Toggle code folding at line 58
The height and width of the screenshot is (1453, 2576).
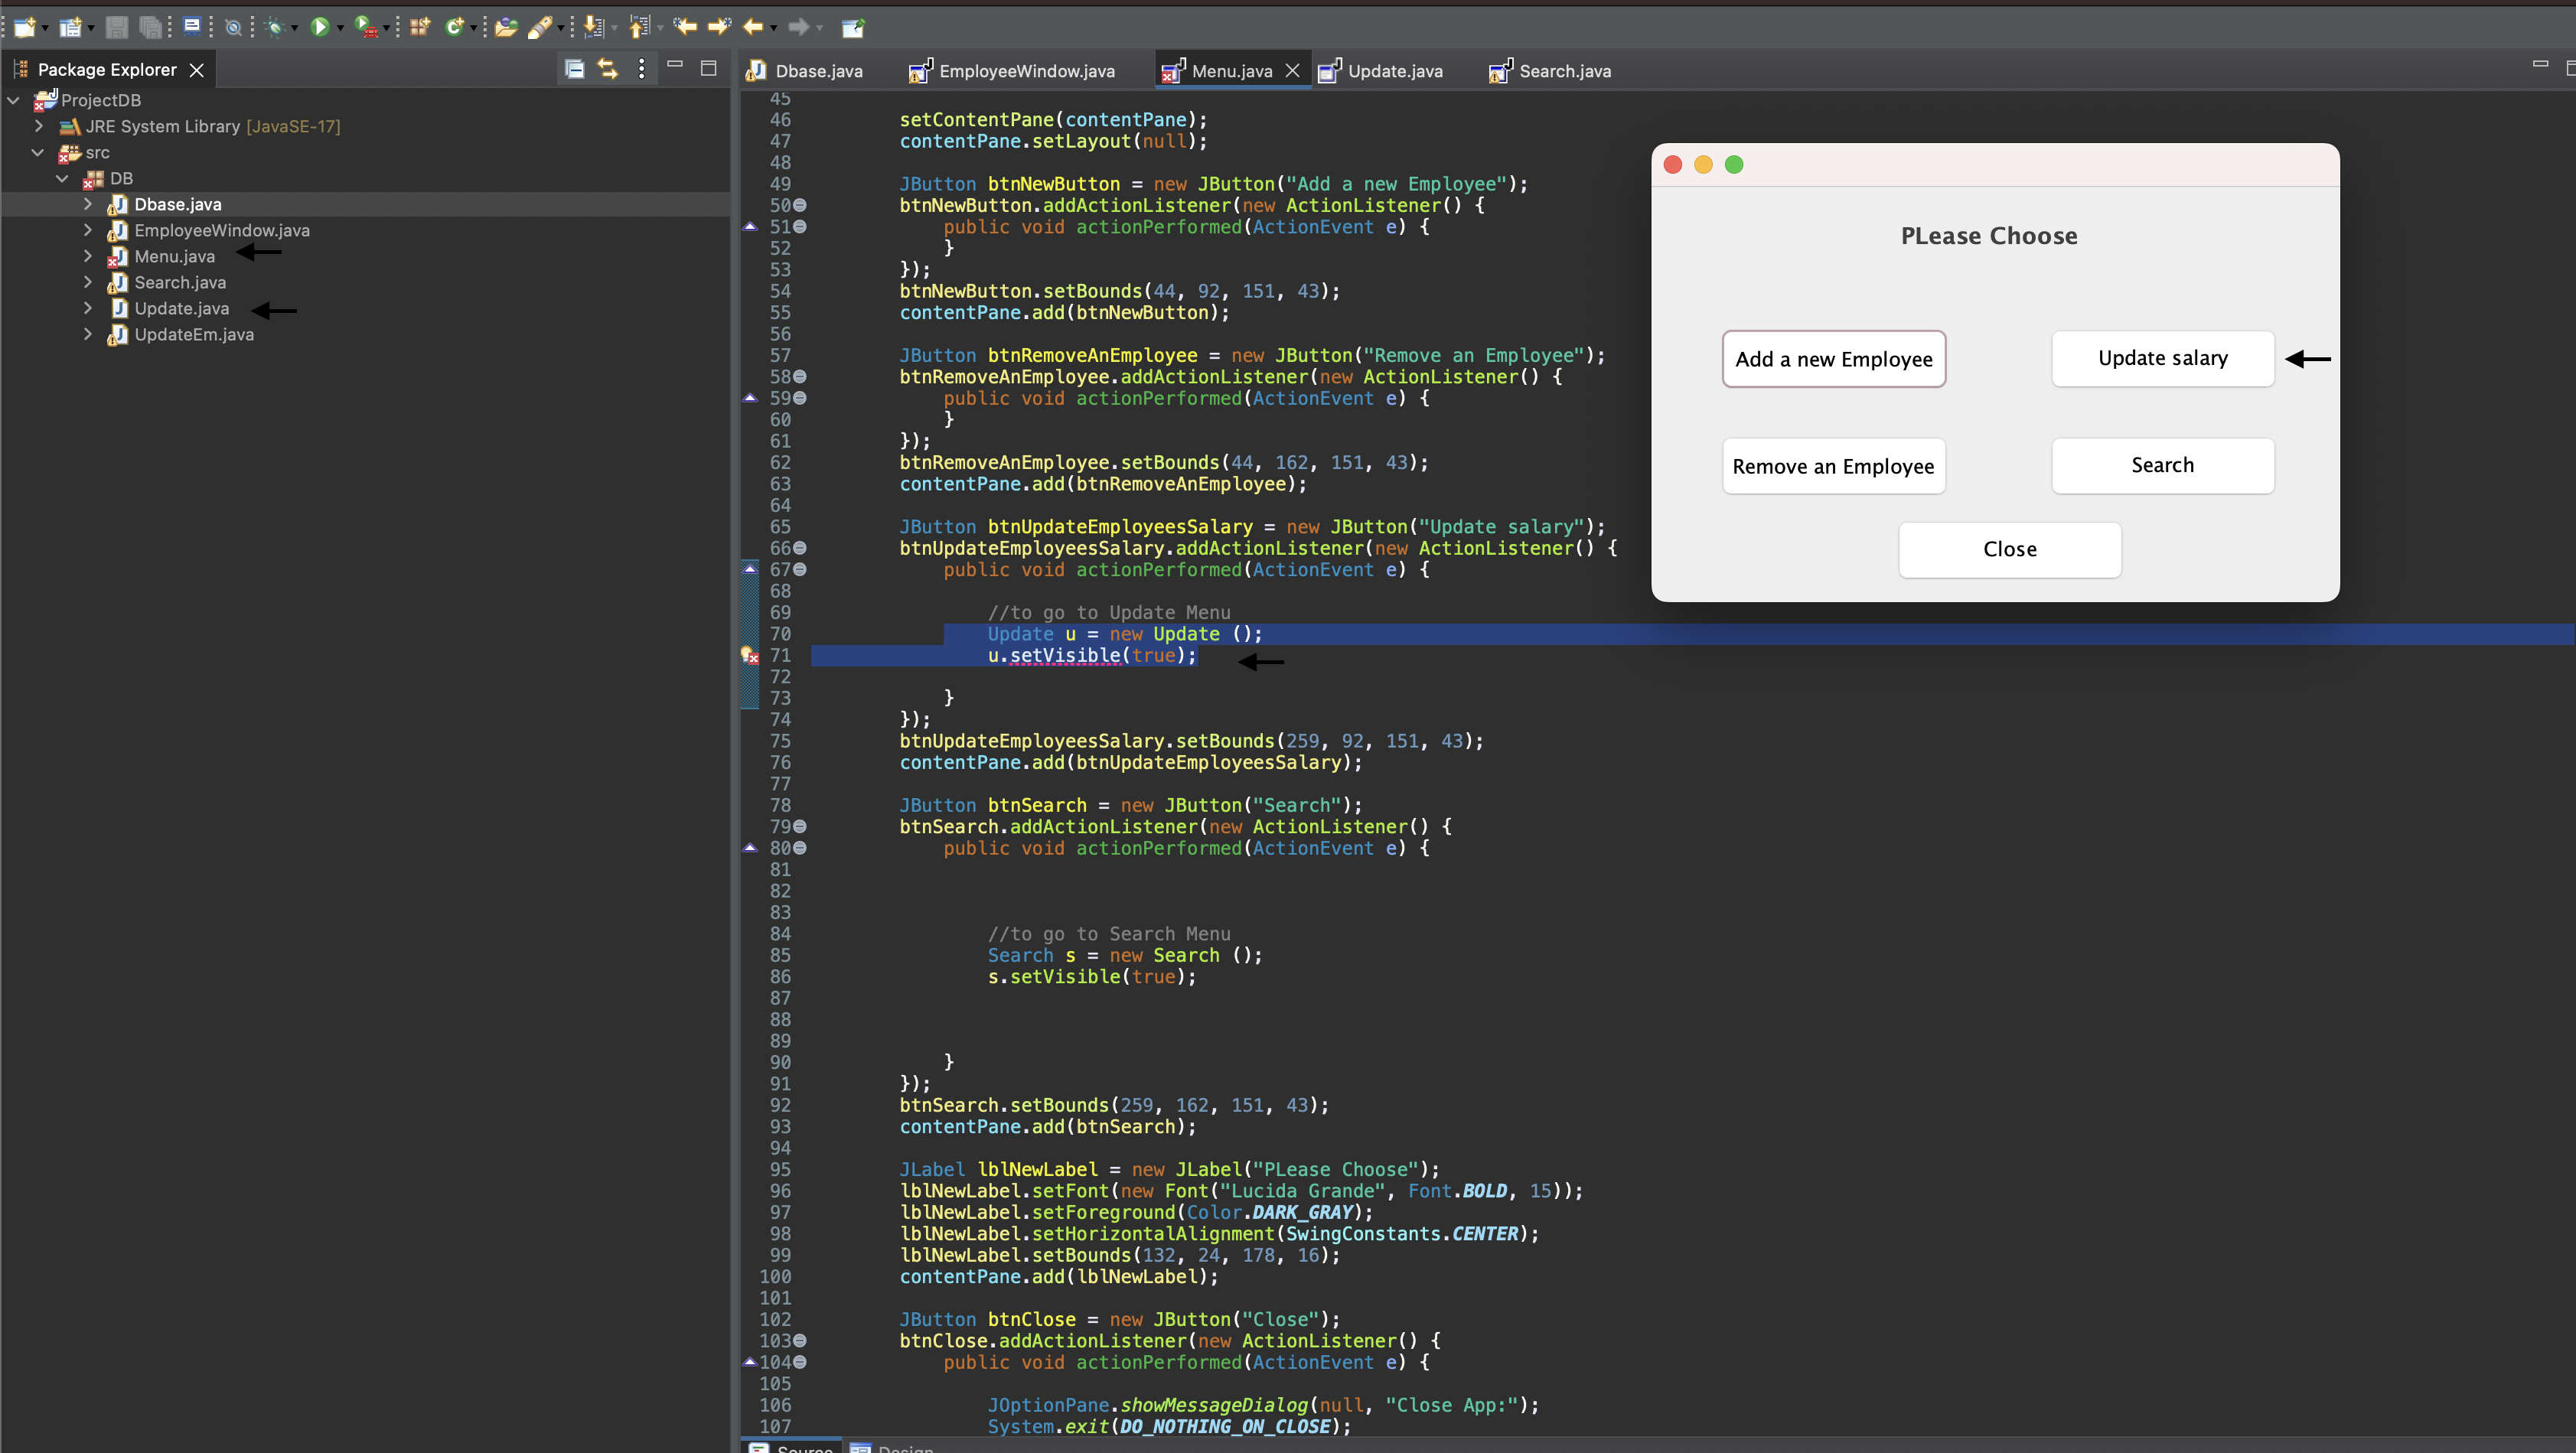[x=800, y=377]
